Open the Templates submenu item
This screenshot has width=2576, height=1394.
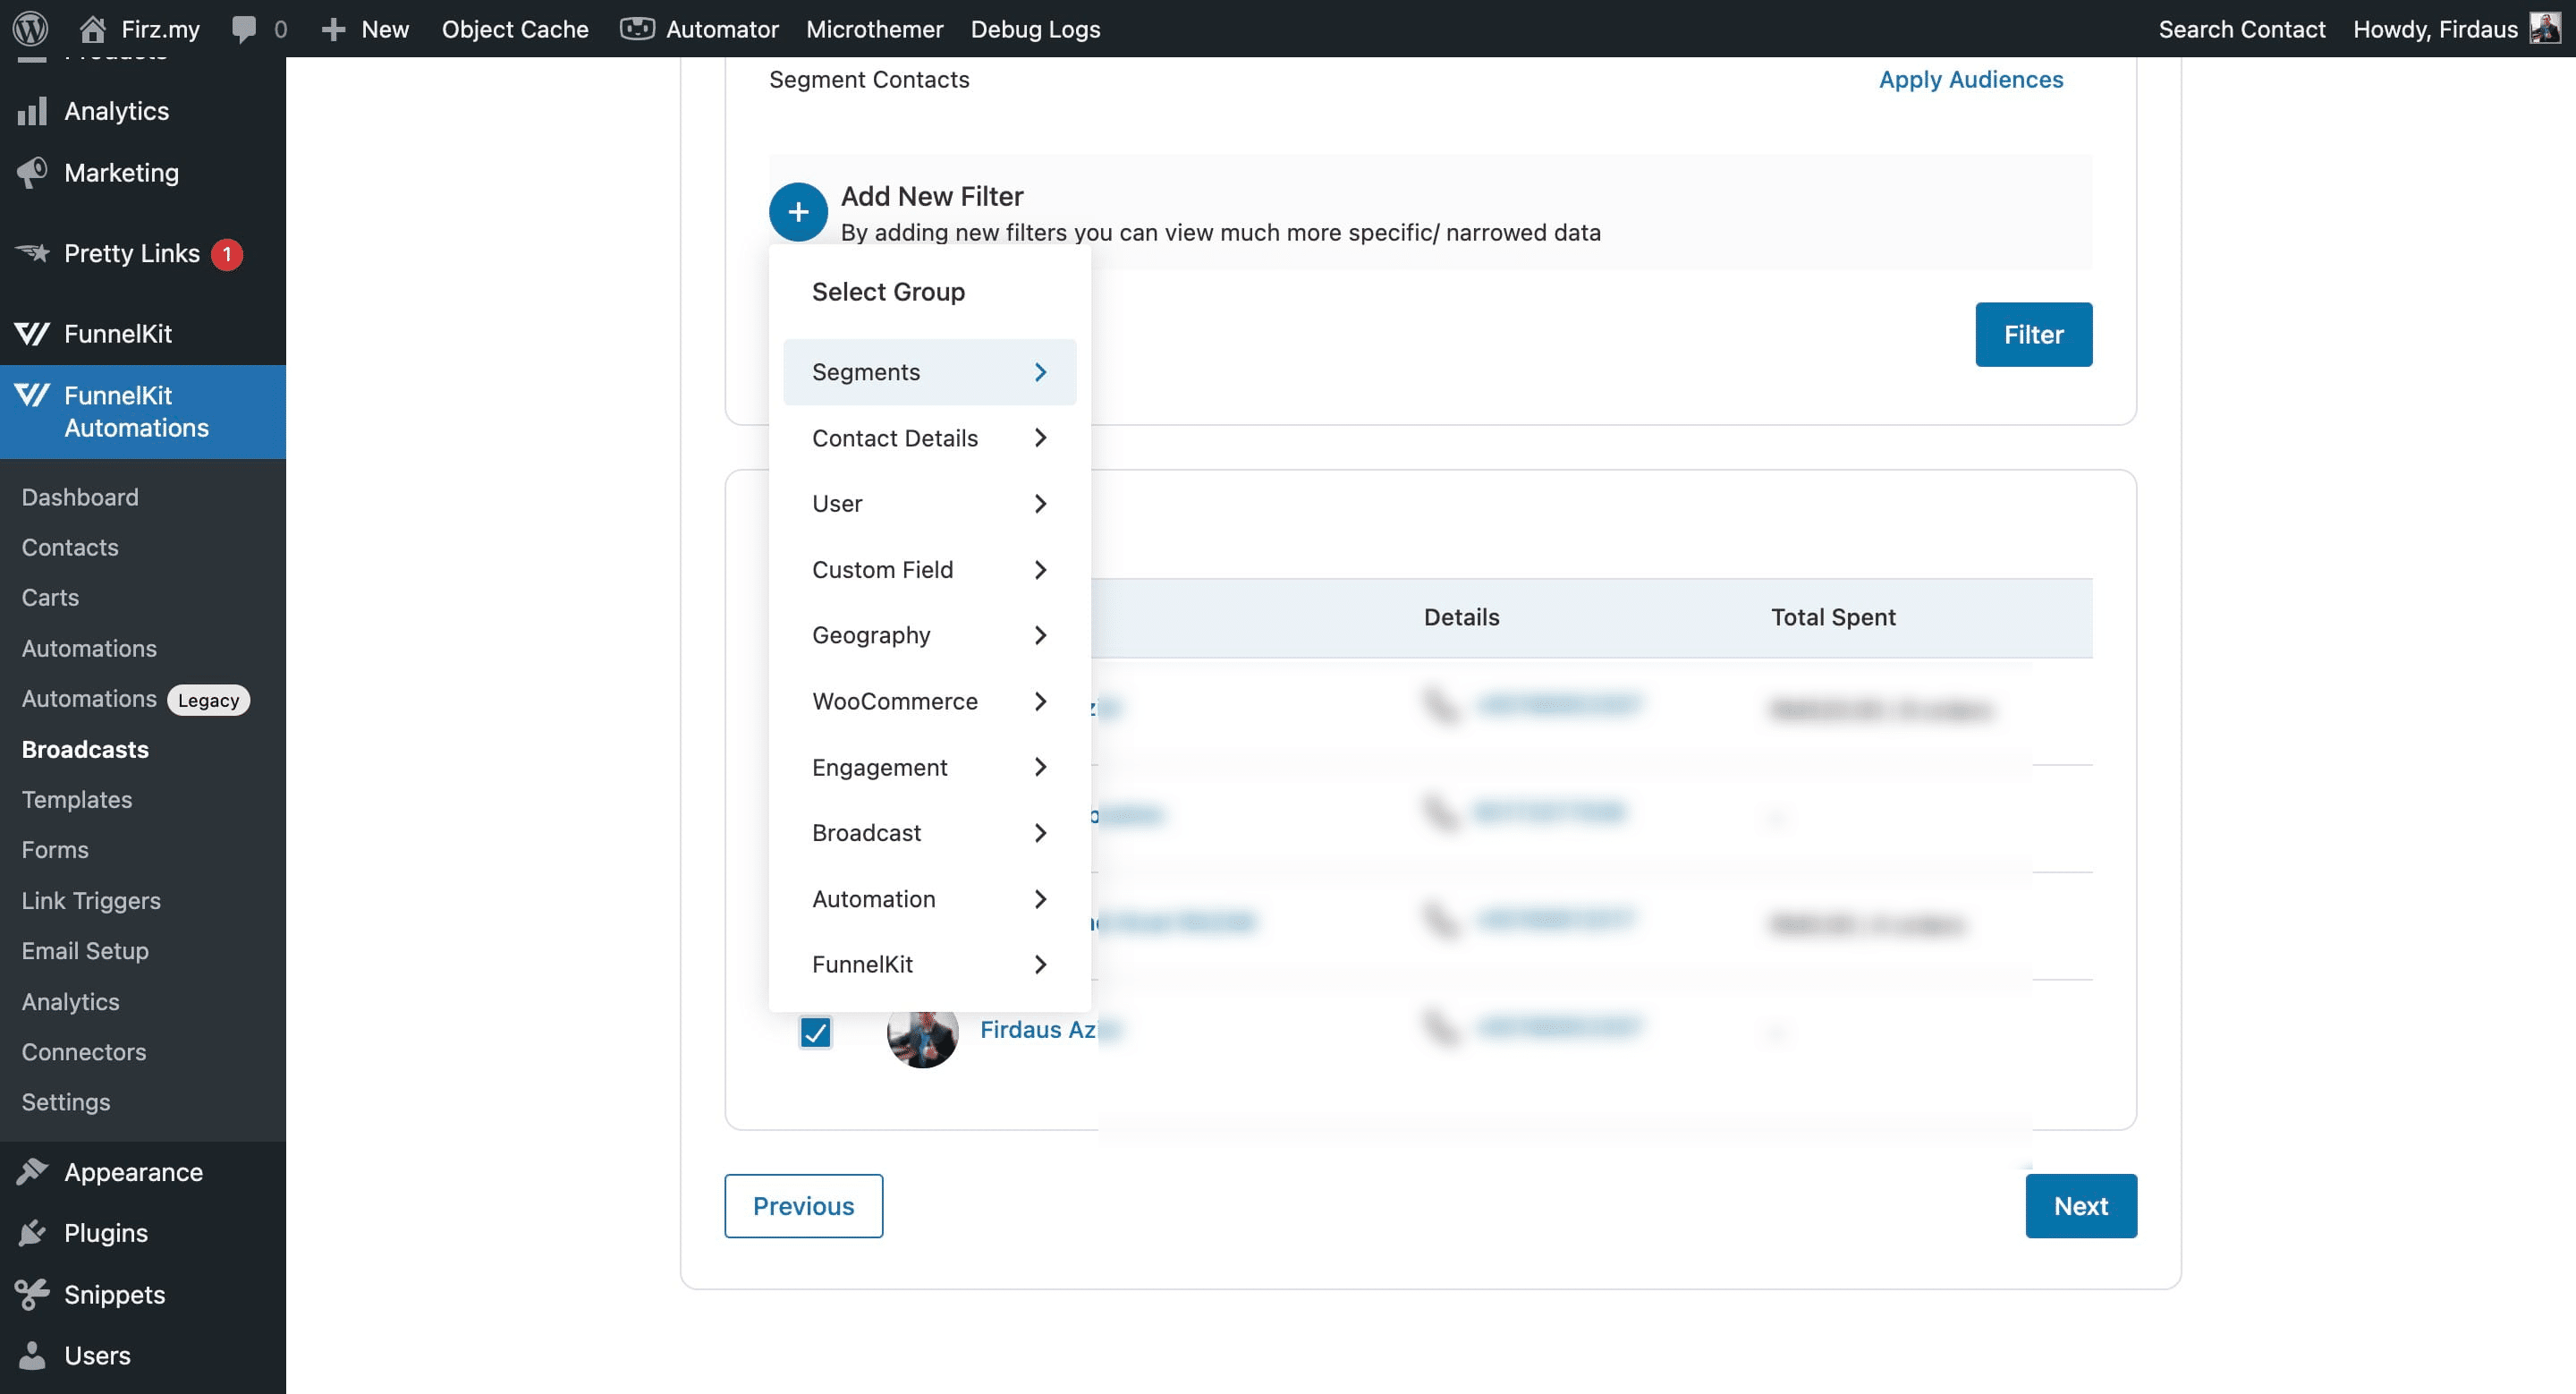(x=77, y=799)
